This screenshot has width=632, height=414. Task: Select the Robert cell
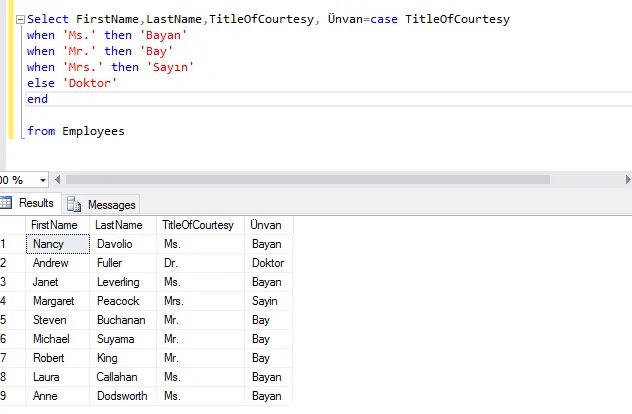click(x=58, y=358)
